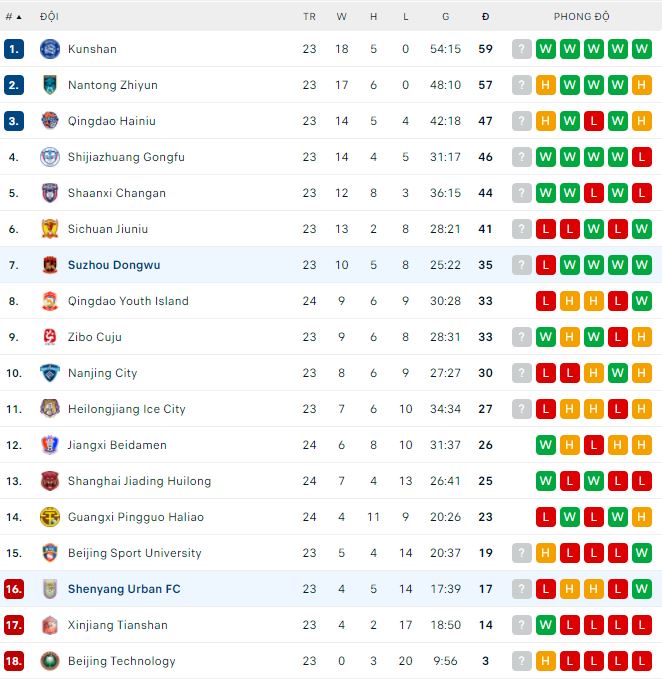This screenshot has height=680, width=662.
Task: Click the Shenyang Urban FC logo
Action: click(x=50, y=589)
